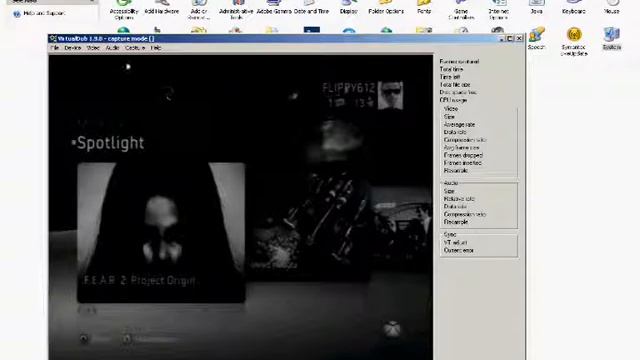Open the Mouse settings icon

point(611,7)
